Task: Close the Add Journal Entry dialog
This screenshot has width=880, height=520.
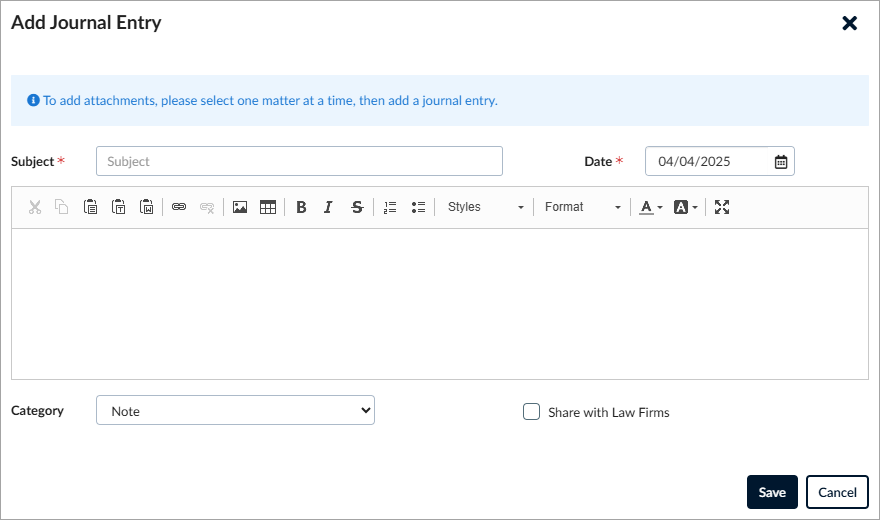Action: [x=850, y=23]
